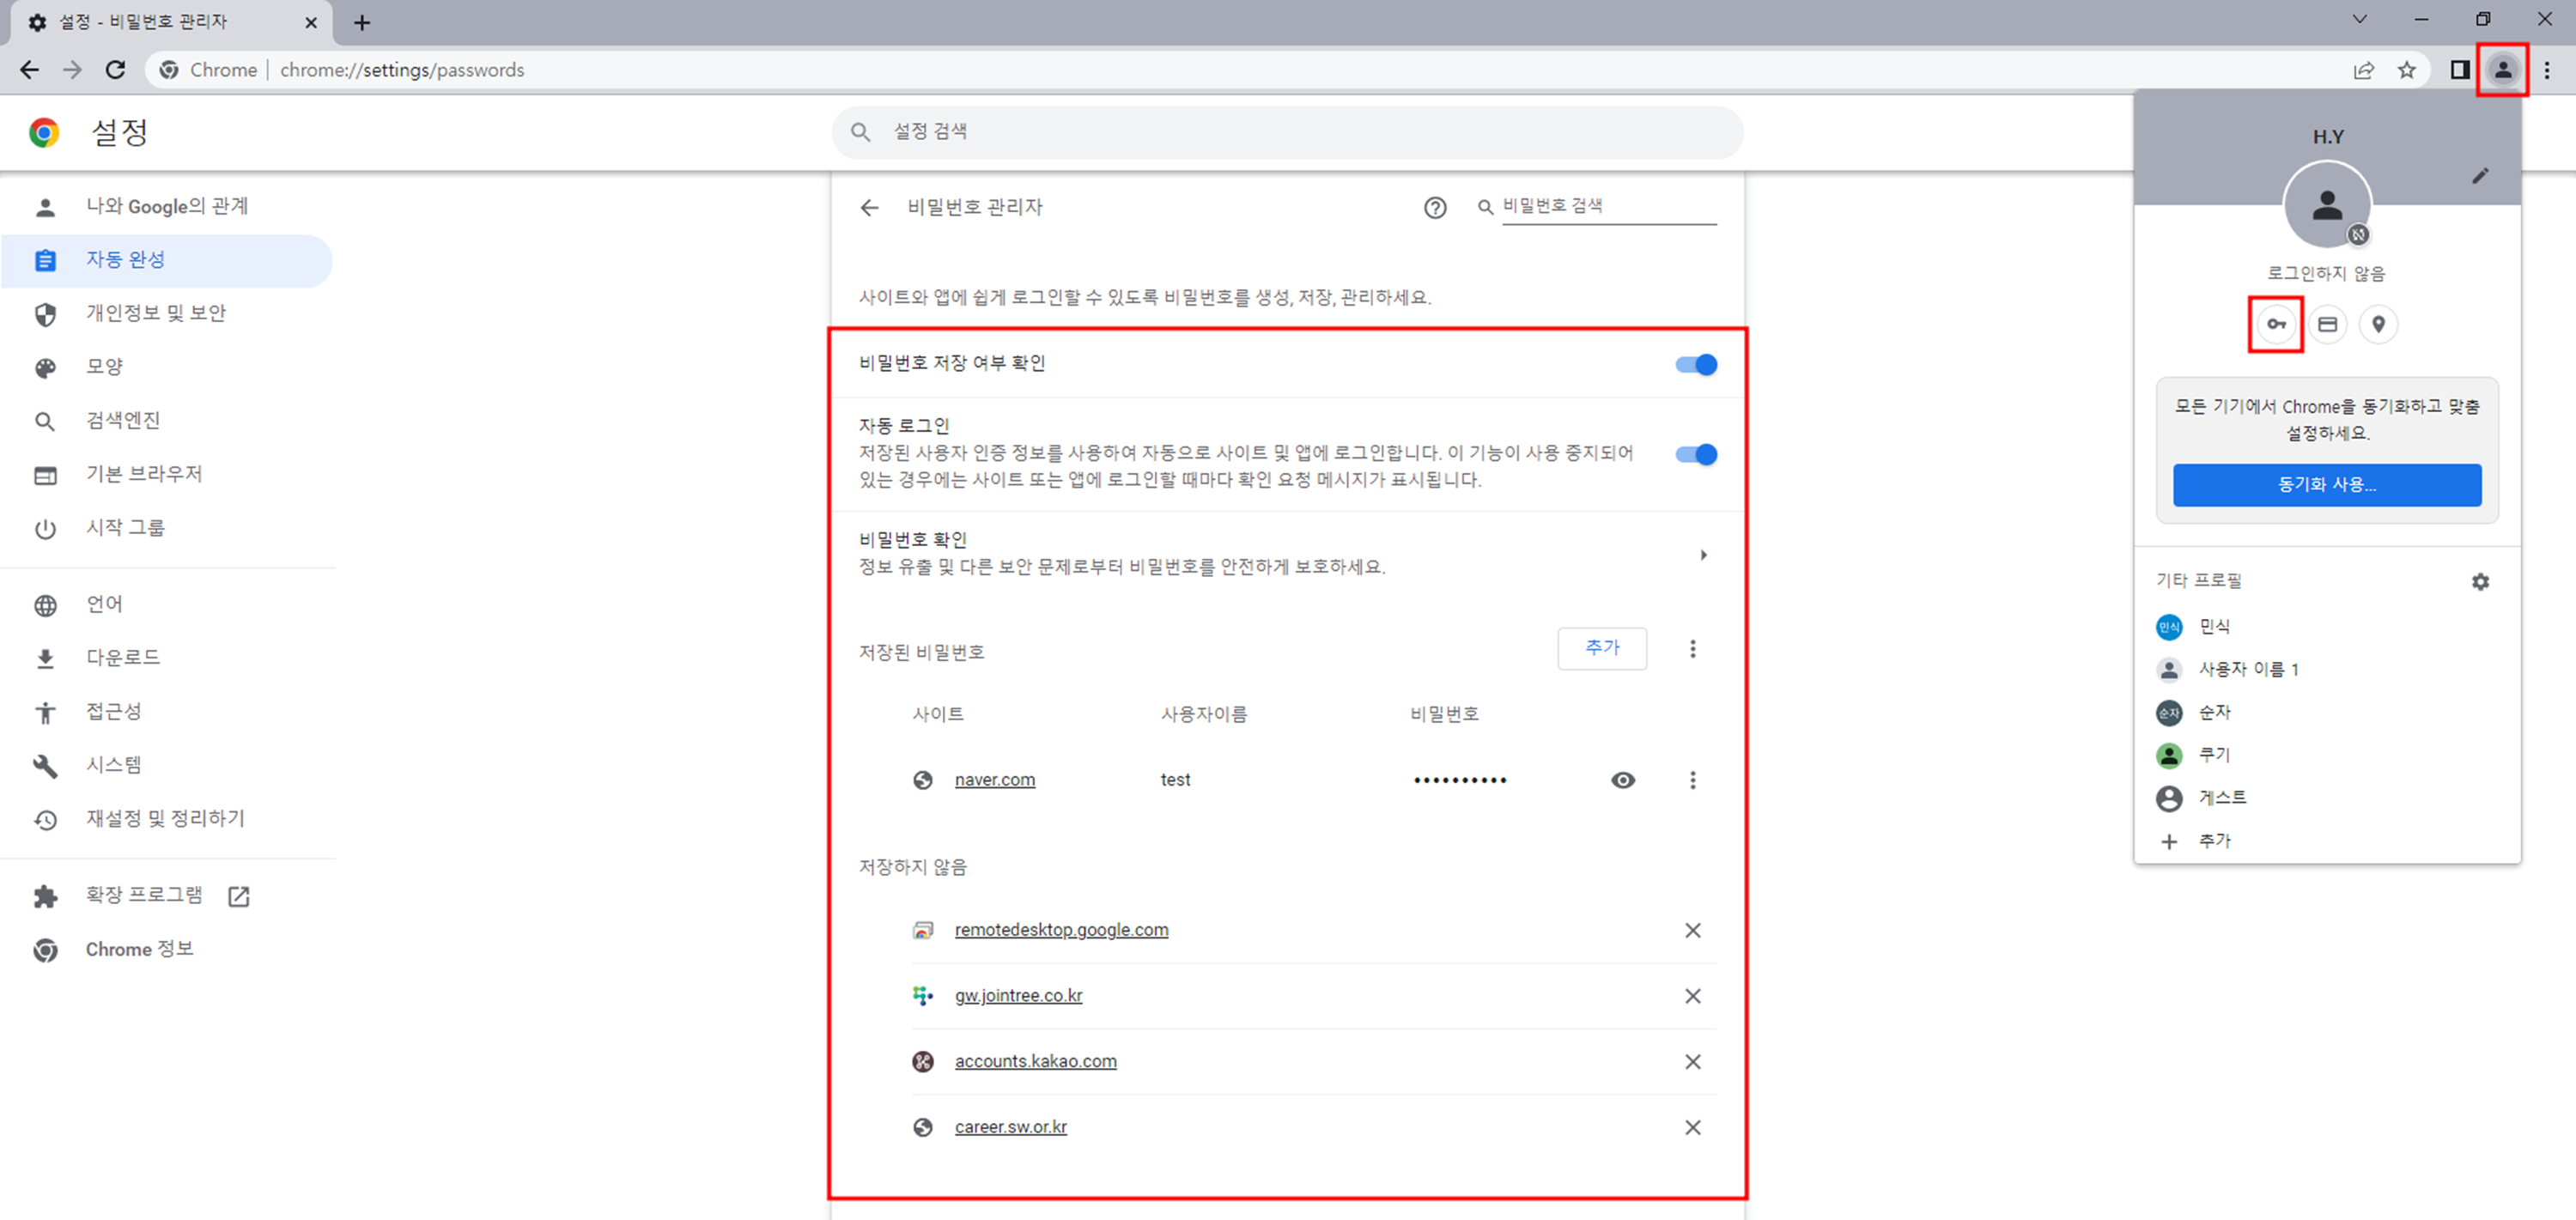Expand the password checkup row arrow
Screen dimensions: 2576x1220
coord(1703,554)
